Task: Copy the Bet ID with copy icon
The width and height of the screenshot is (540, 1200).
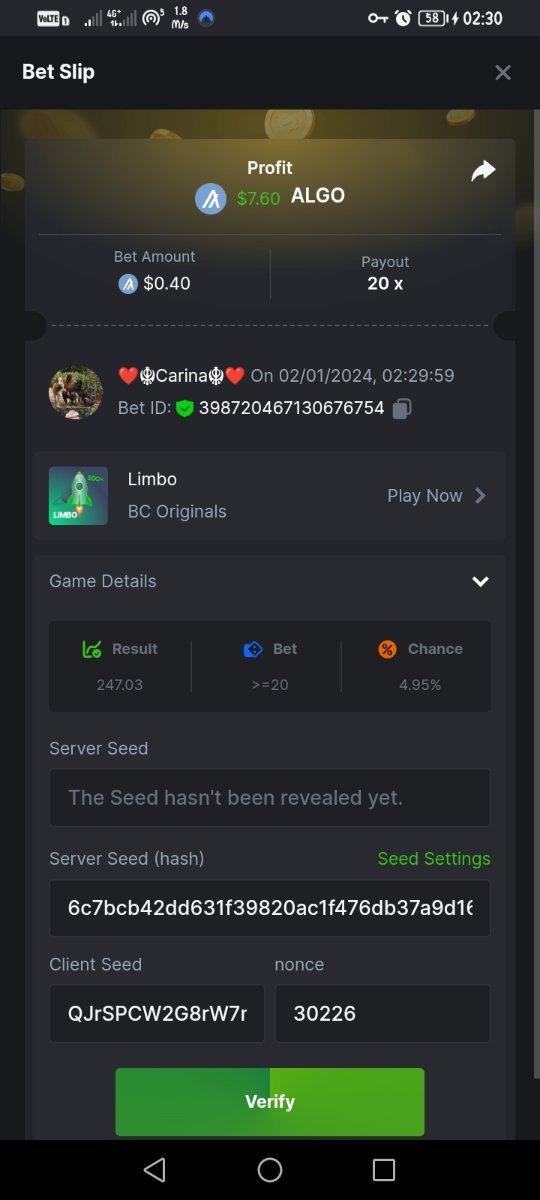Action: [x=402, y=408]
